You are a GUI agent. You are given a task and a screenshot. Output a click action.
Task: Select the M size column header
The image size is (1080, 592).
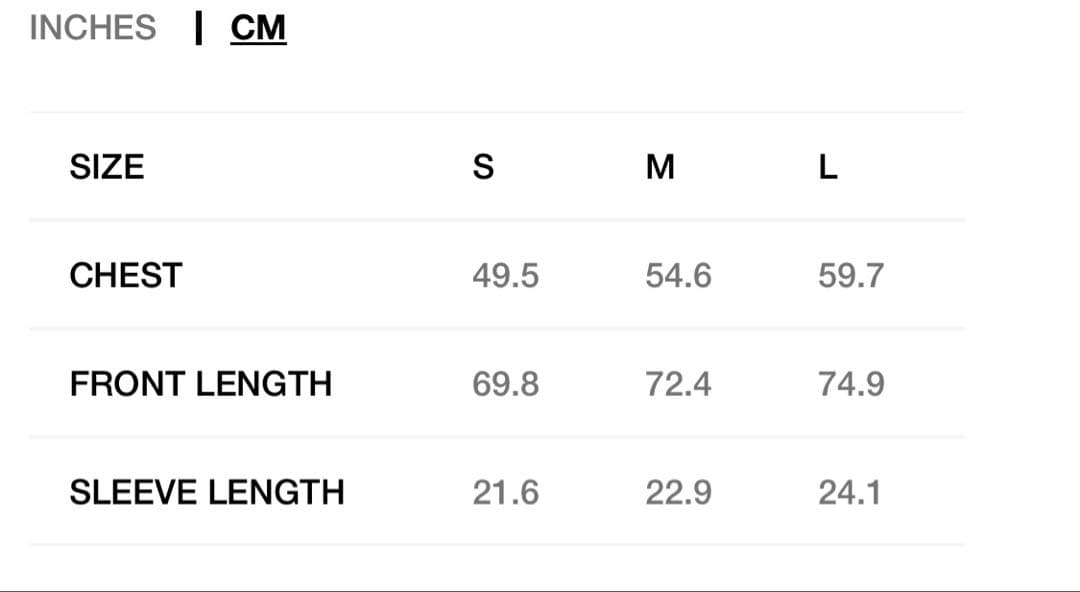[x=660, y=167]
